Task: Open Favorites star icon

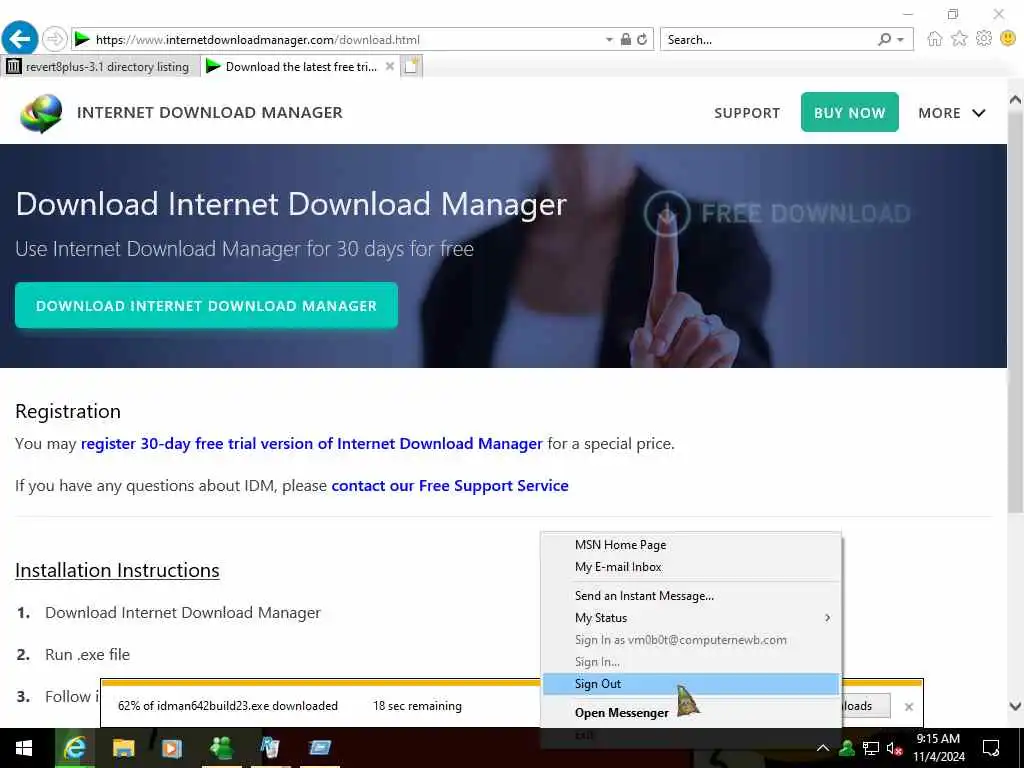Action: (959, 39)
